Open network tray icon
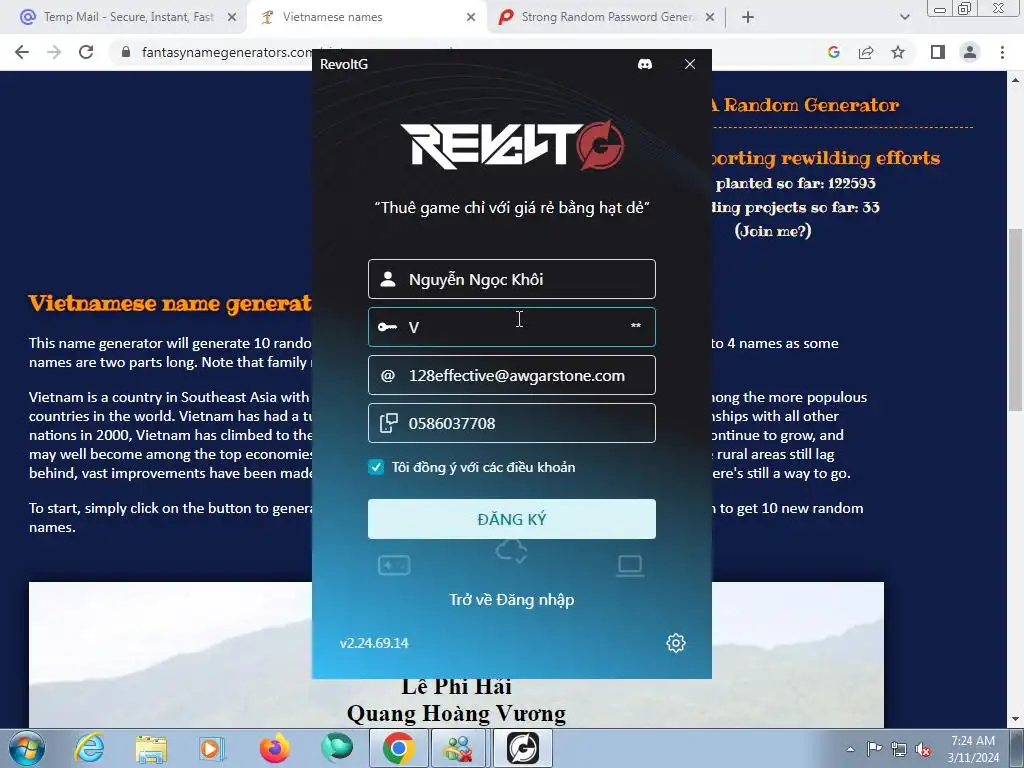1024x768 pixels. click(x=899, y=749)
